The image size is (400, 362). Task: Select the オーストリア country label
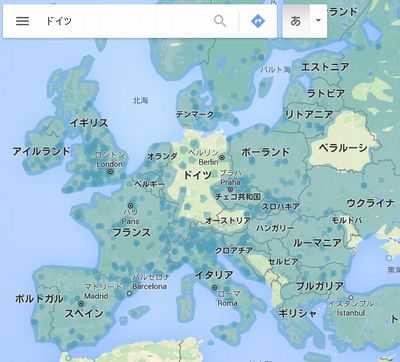pos(228,220)
